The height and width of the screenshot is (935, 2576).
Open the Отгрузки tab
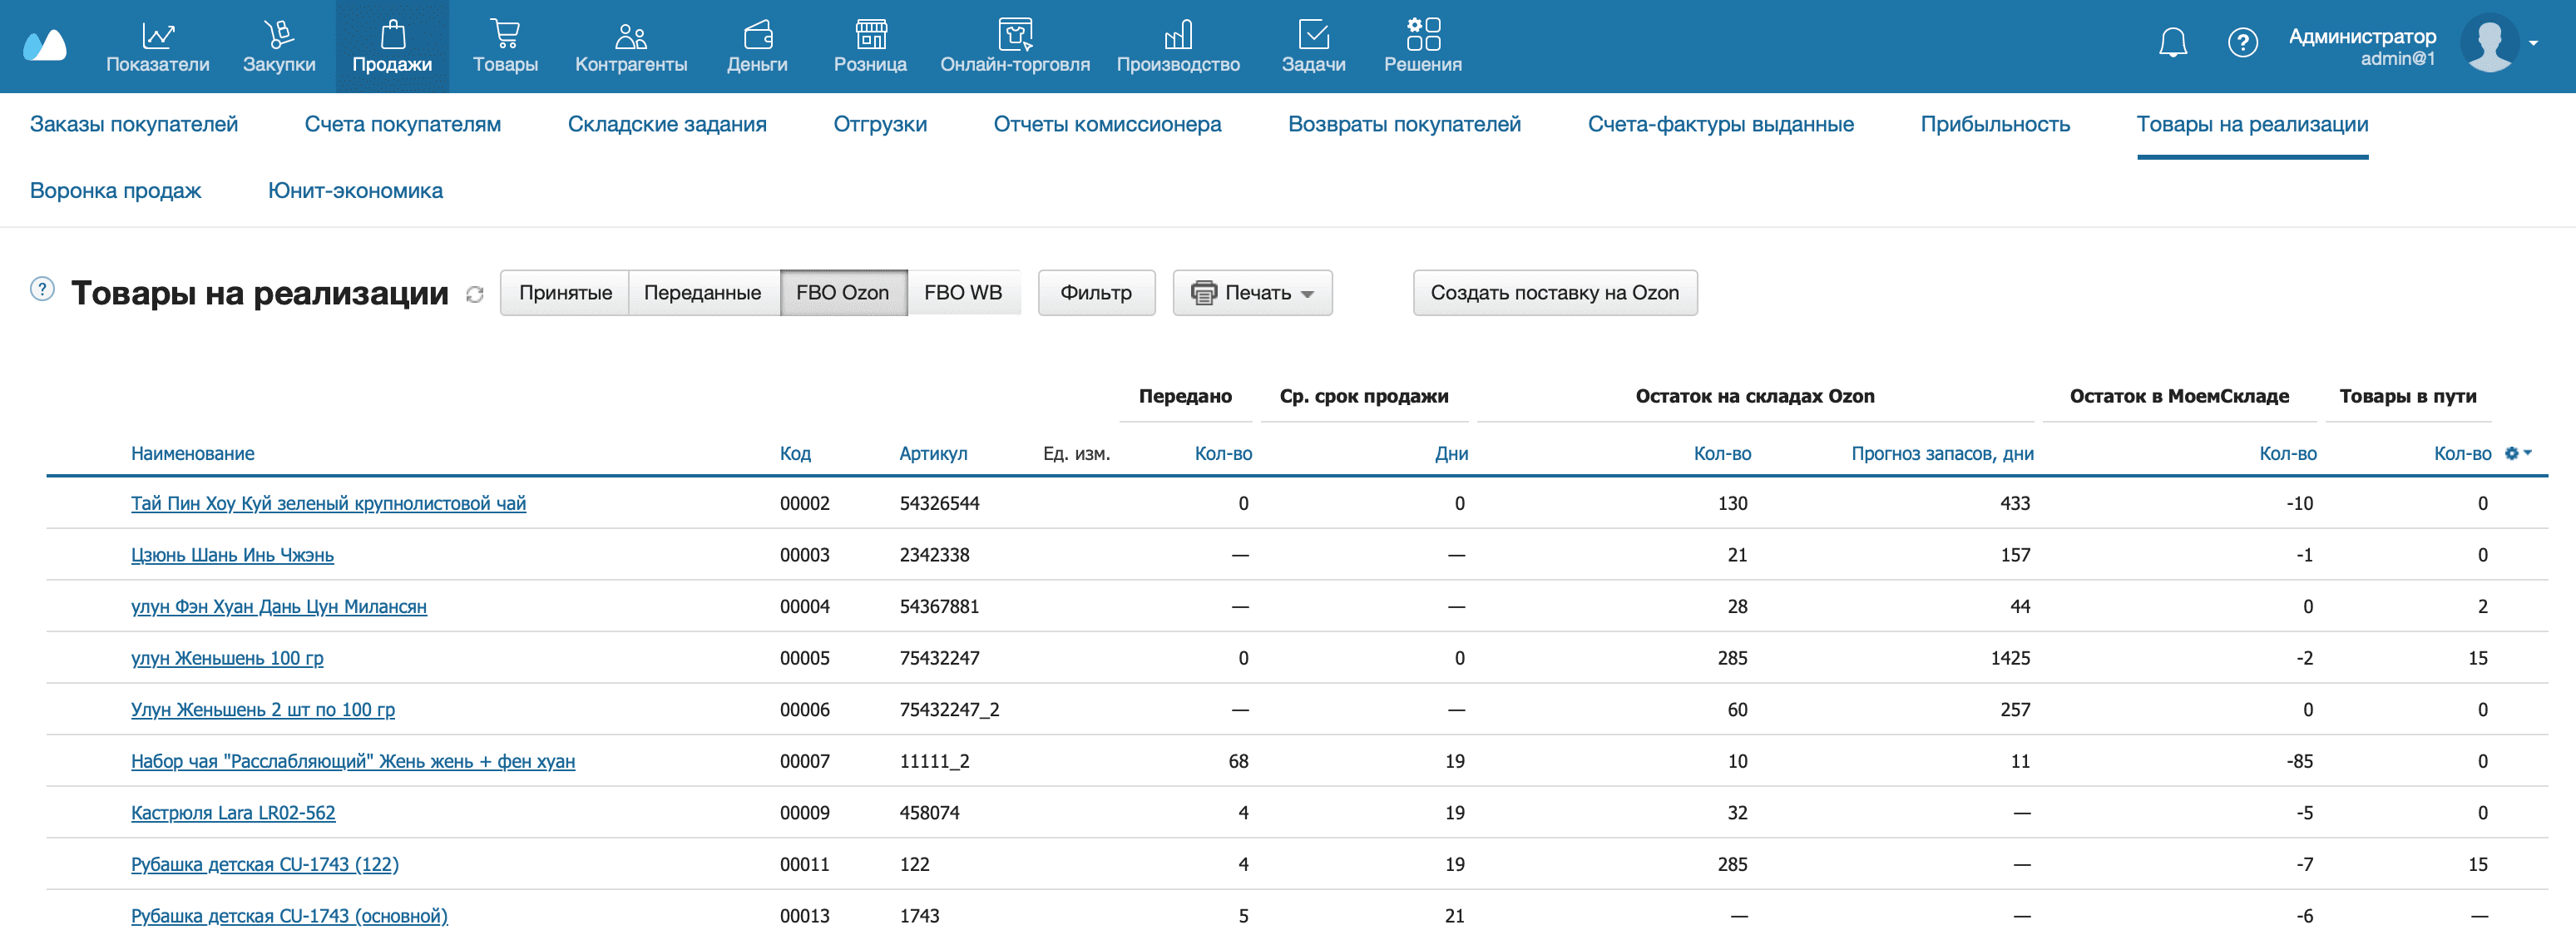click(879, 124)
